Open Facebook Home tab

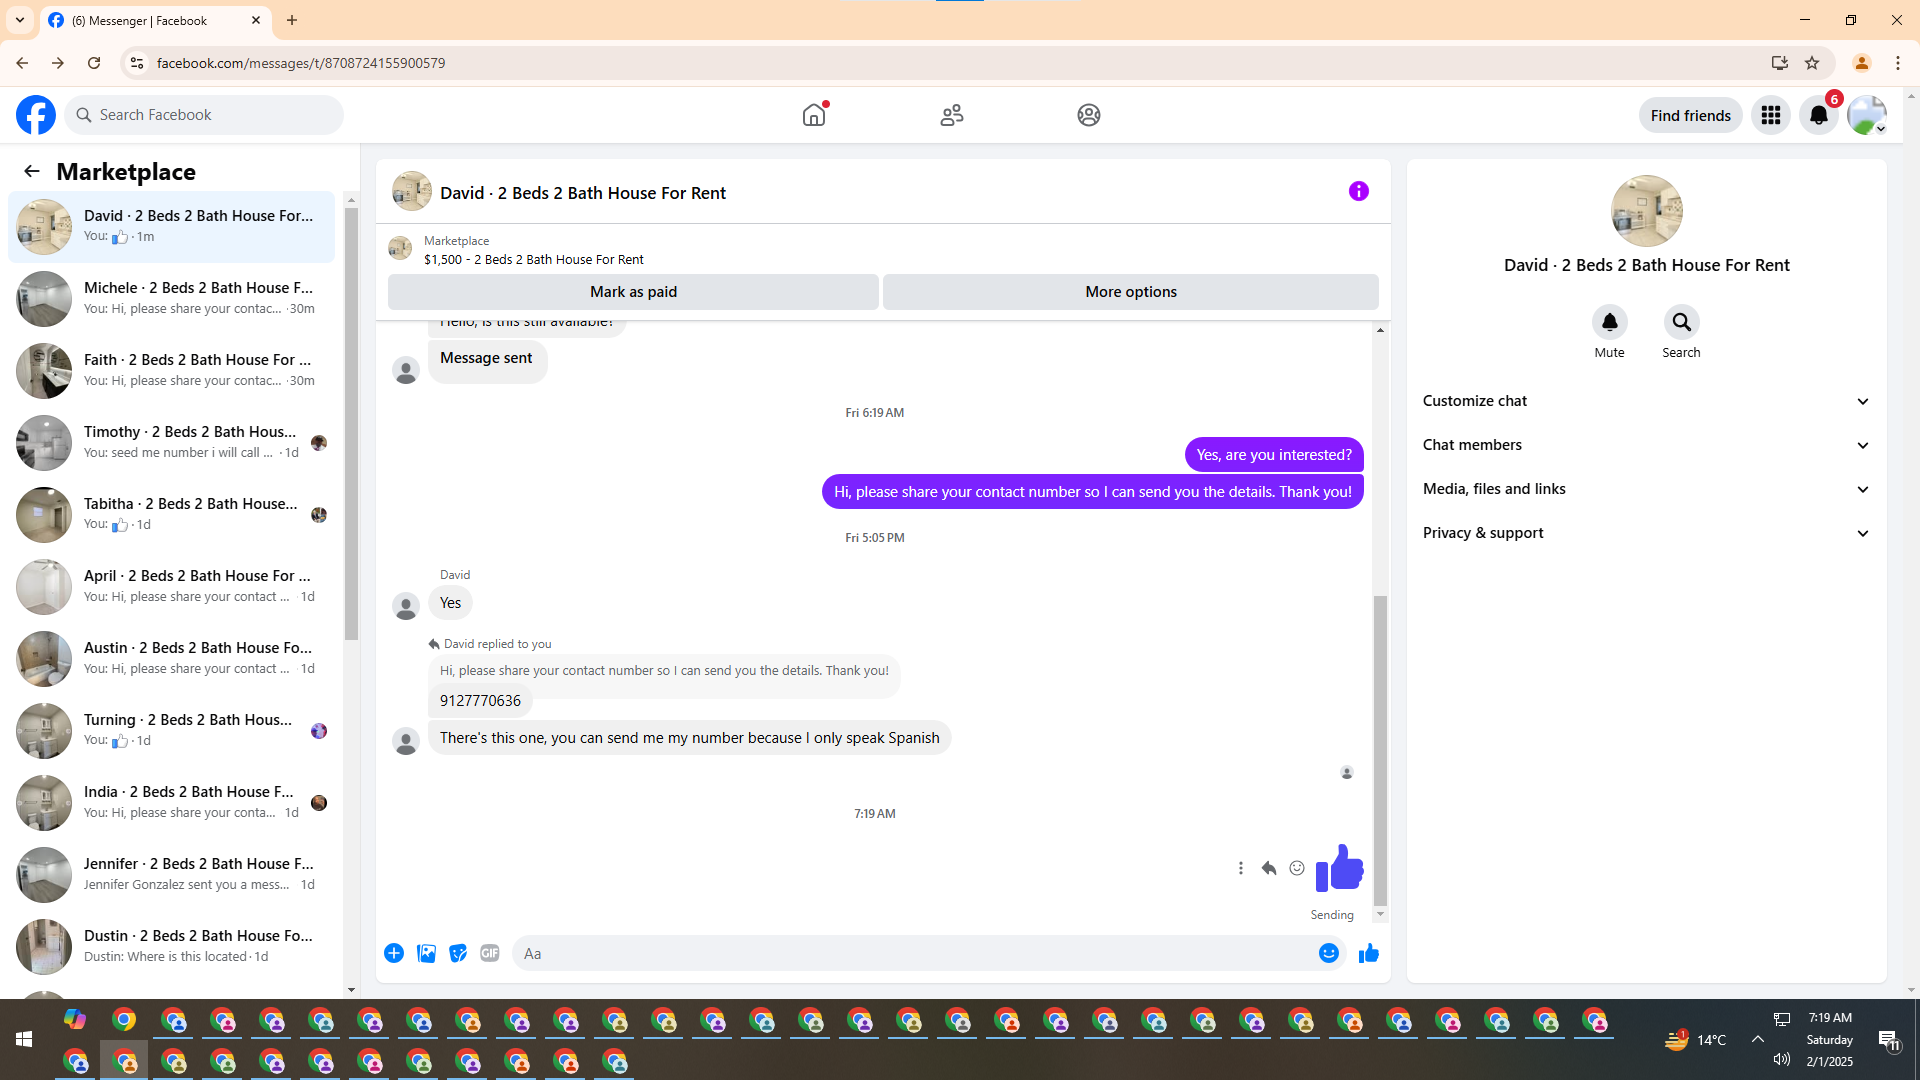814,115
